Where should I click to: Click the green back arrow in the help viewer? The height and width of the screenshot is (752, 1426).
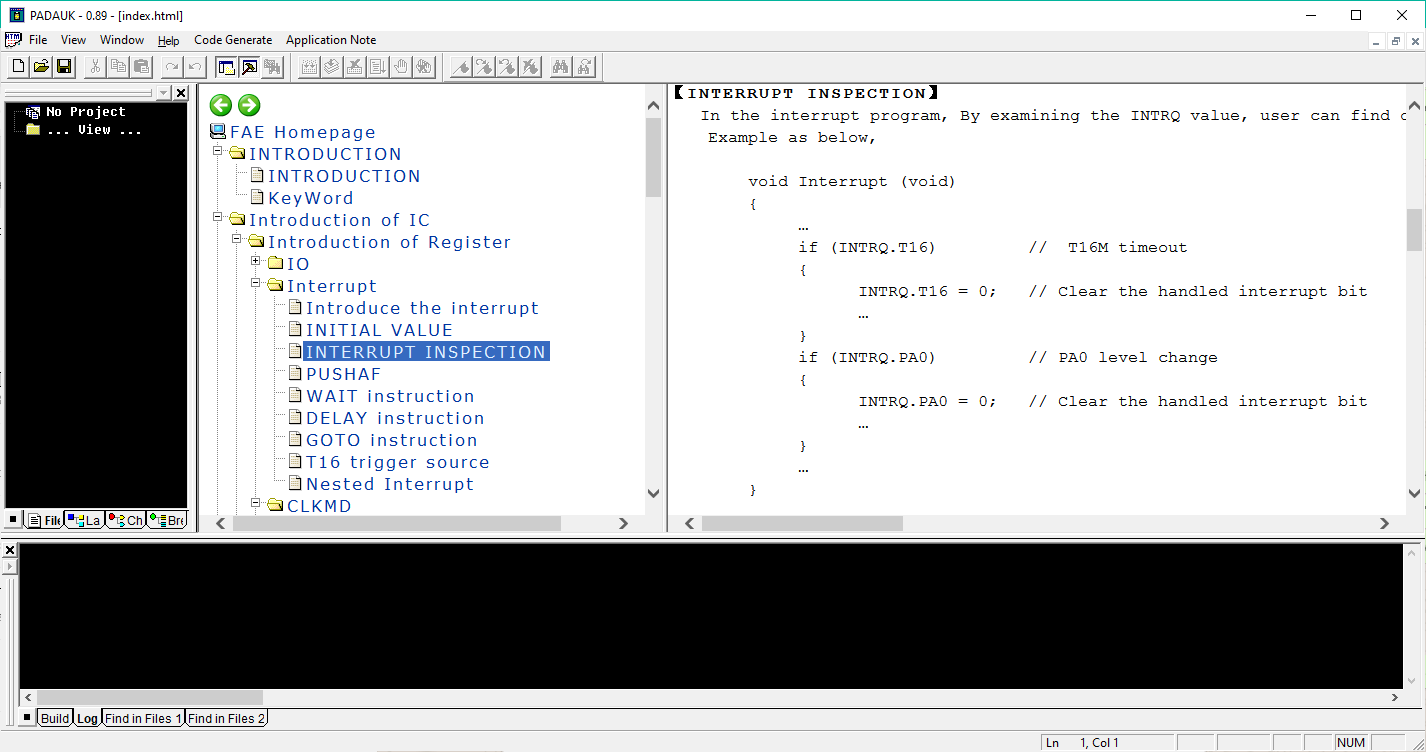pyautogui.click(x=220, y=105)
